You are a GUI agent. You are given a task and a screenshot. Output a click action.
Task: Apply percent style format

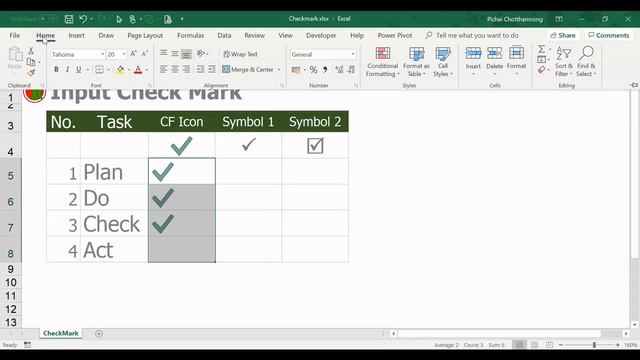(x=313, y=70)
